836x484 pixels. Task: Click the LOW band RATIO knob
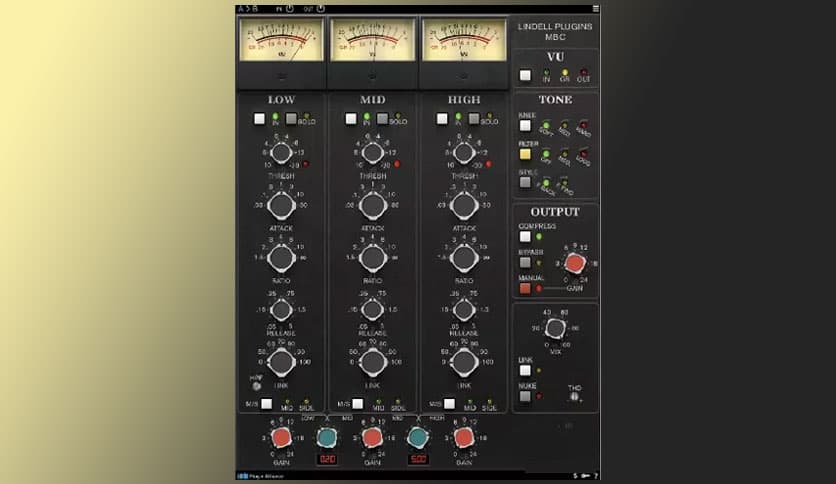[x=281, y=258]
